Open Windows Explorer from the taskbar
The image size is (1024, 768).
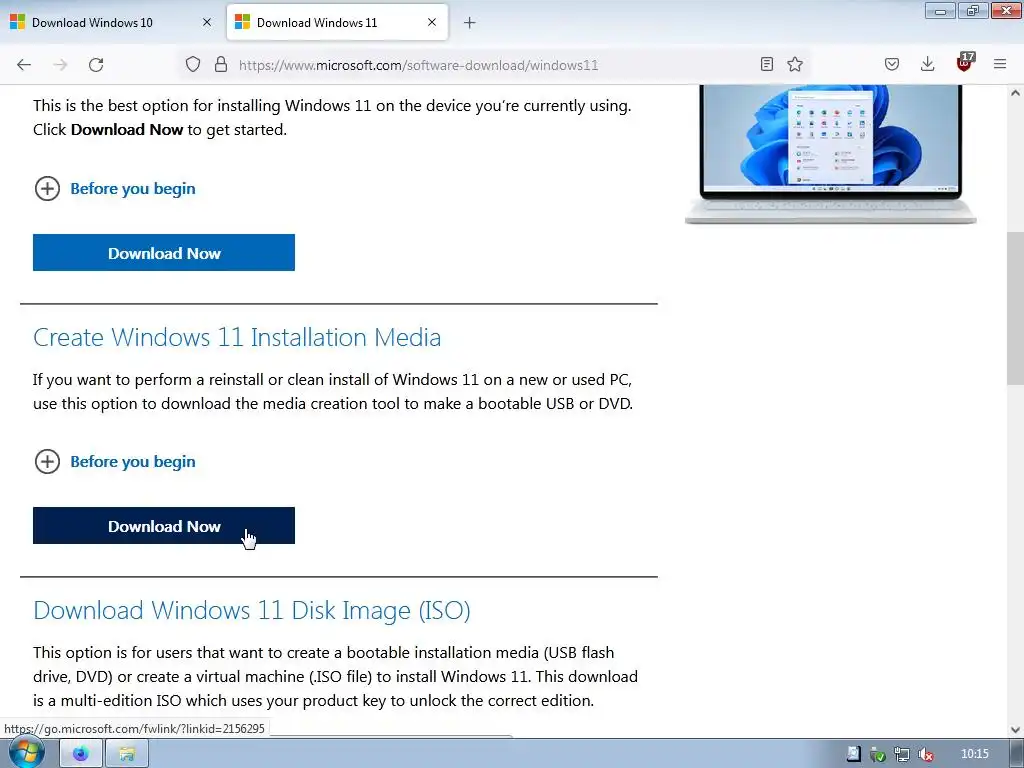(127, 754)
